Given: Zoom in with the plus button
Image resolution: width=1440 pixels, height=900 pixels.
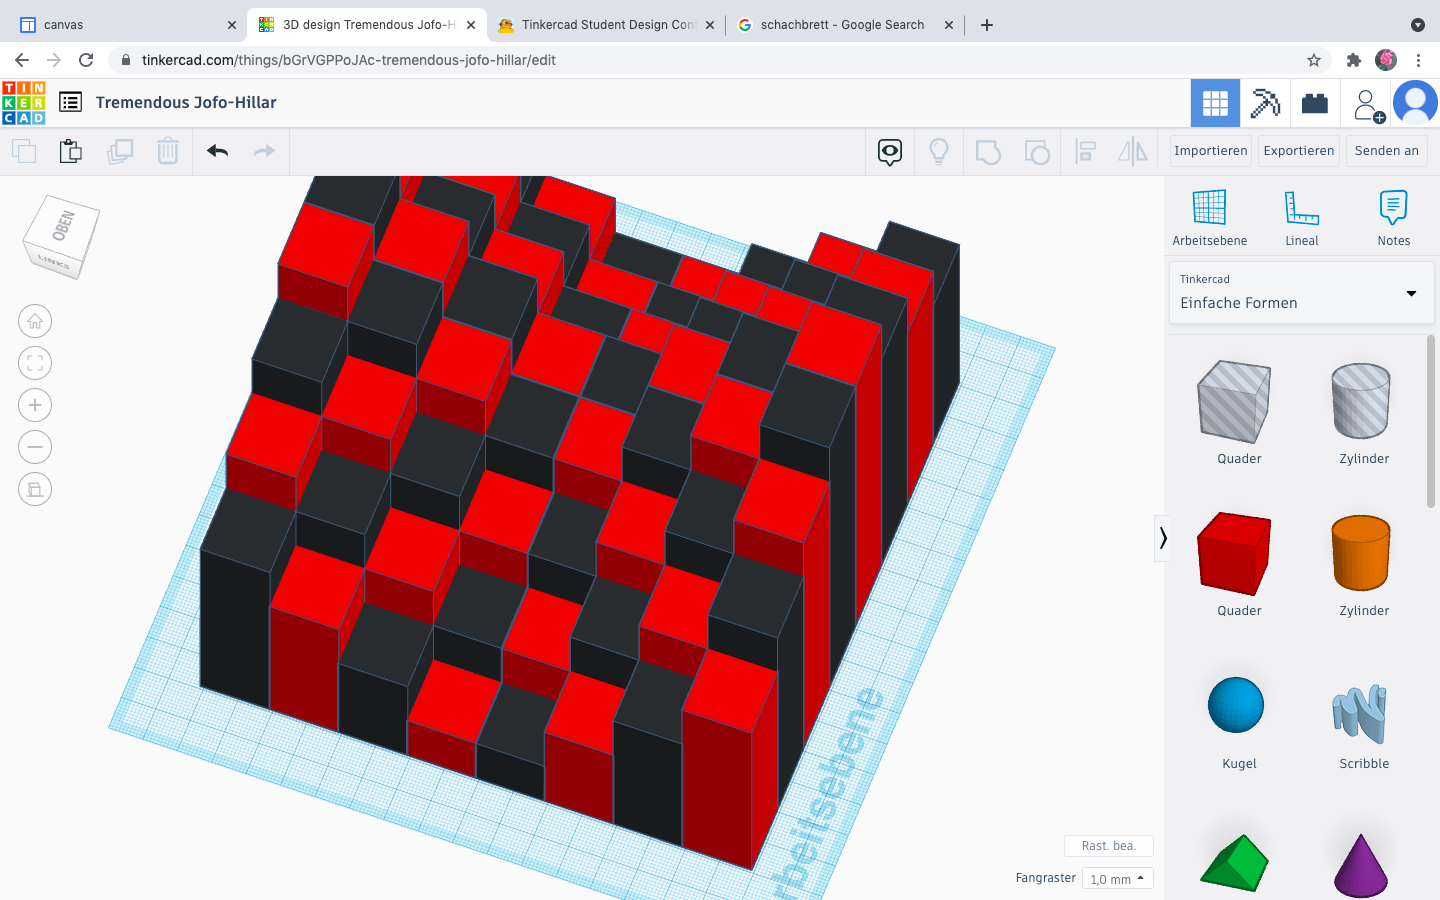Looking at the screenshot, I should (35, 405).
